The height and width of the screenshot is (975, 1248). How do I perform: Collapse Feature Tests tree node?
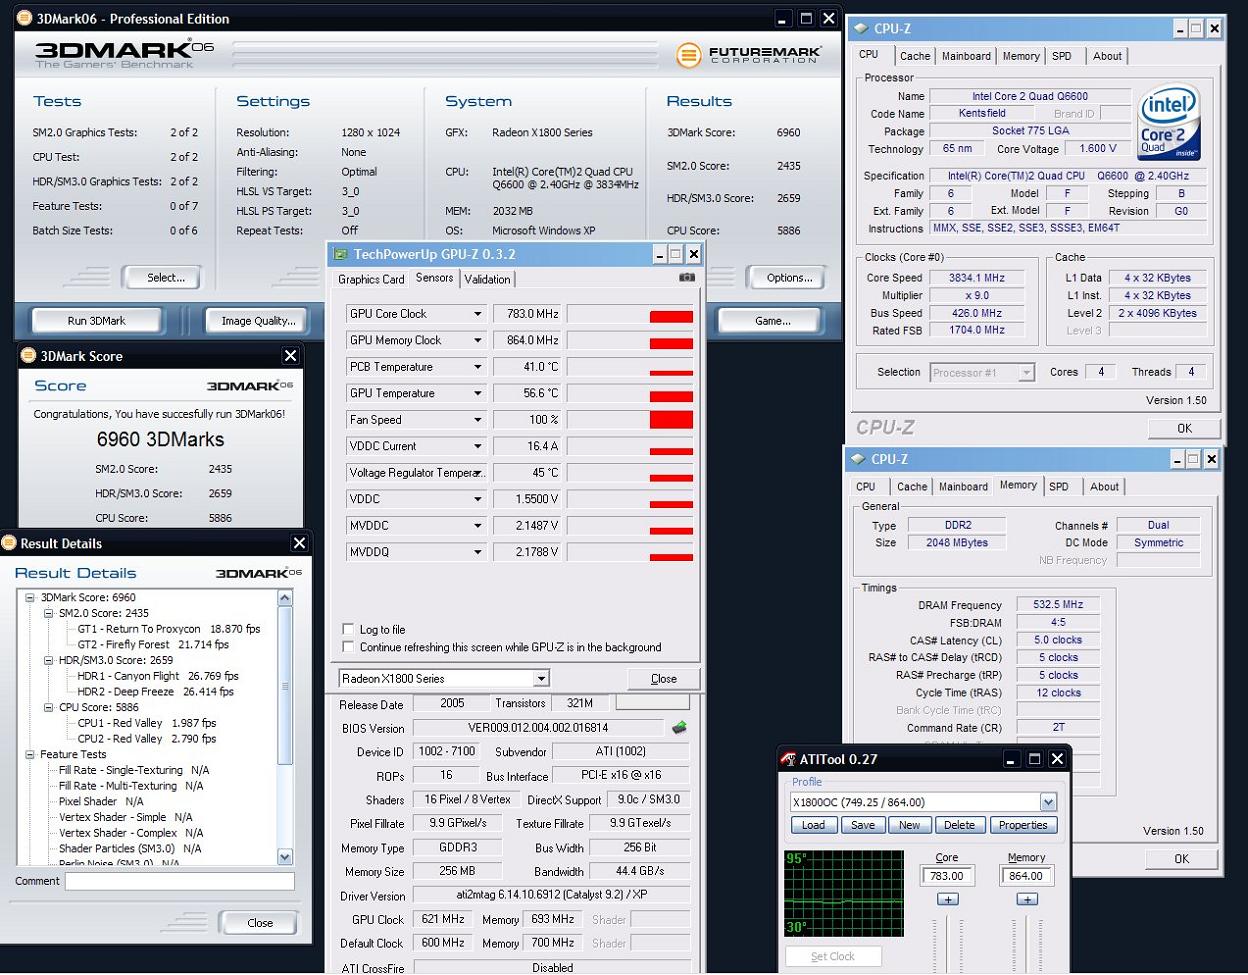[x=30, y=754]
